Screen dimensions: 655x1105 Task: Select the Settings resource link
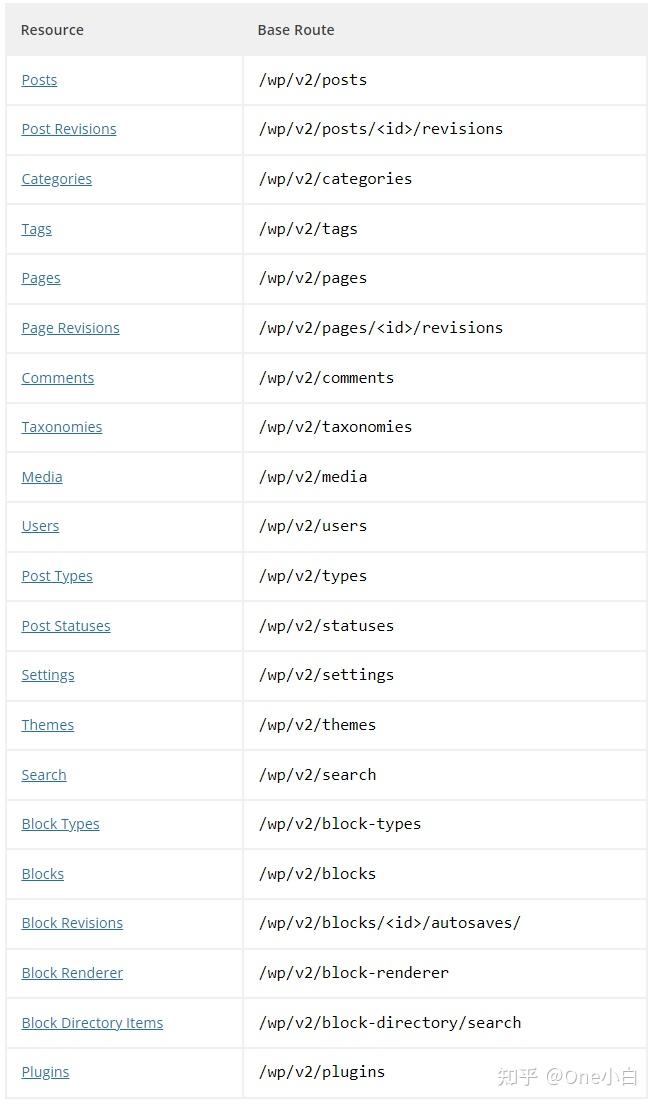click(x=48, y=676)
